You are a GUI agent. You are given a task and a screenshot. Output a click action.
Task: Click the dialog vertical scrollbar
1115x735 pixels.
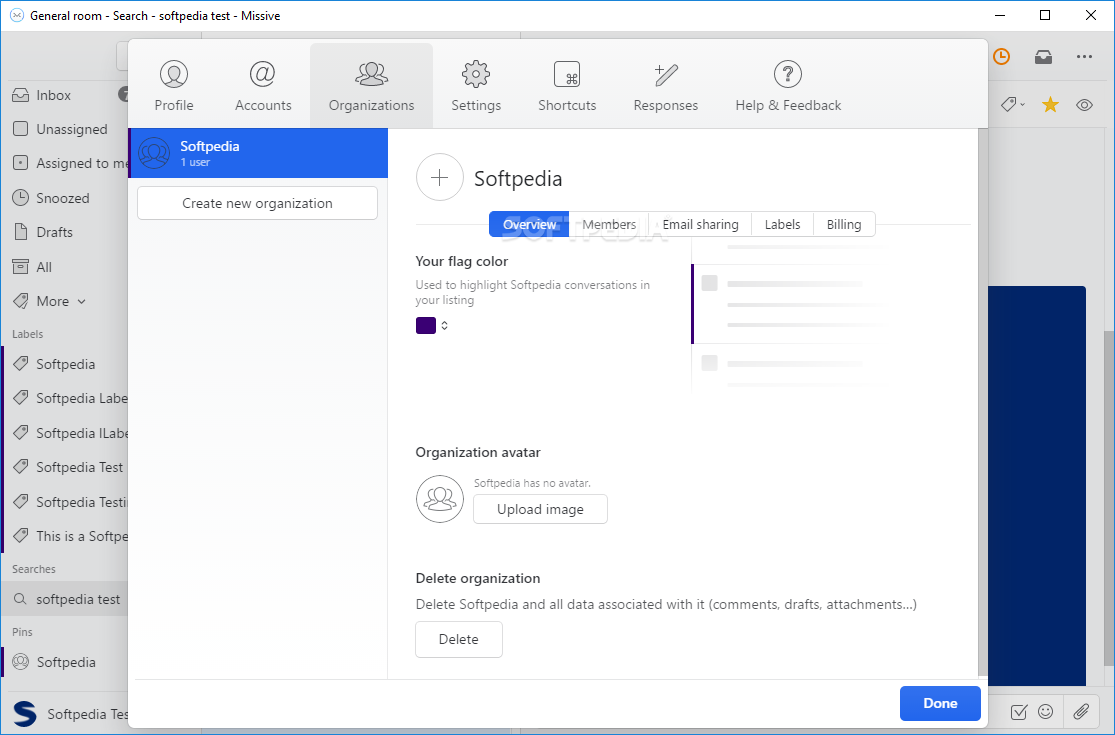[983, 402]
